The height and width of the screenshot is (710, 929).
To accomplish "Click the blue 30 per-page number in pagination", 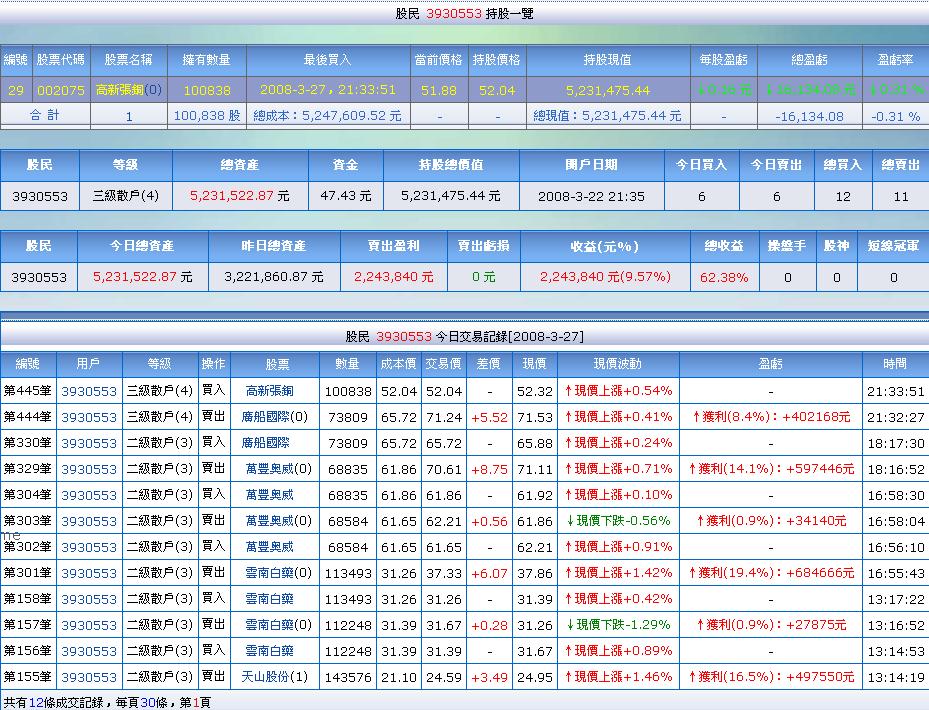I will click(147, 703).
